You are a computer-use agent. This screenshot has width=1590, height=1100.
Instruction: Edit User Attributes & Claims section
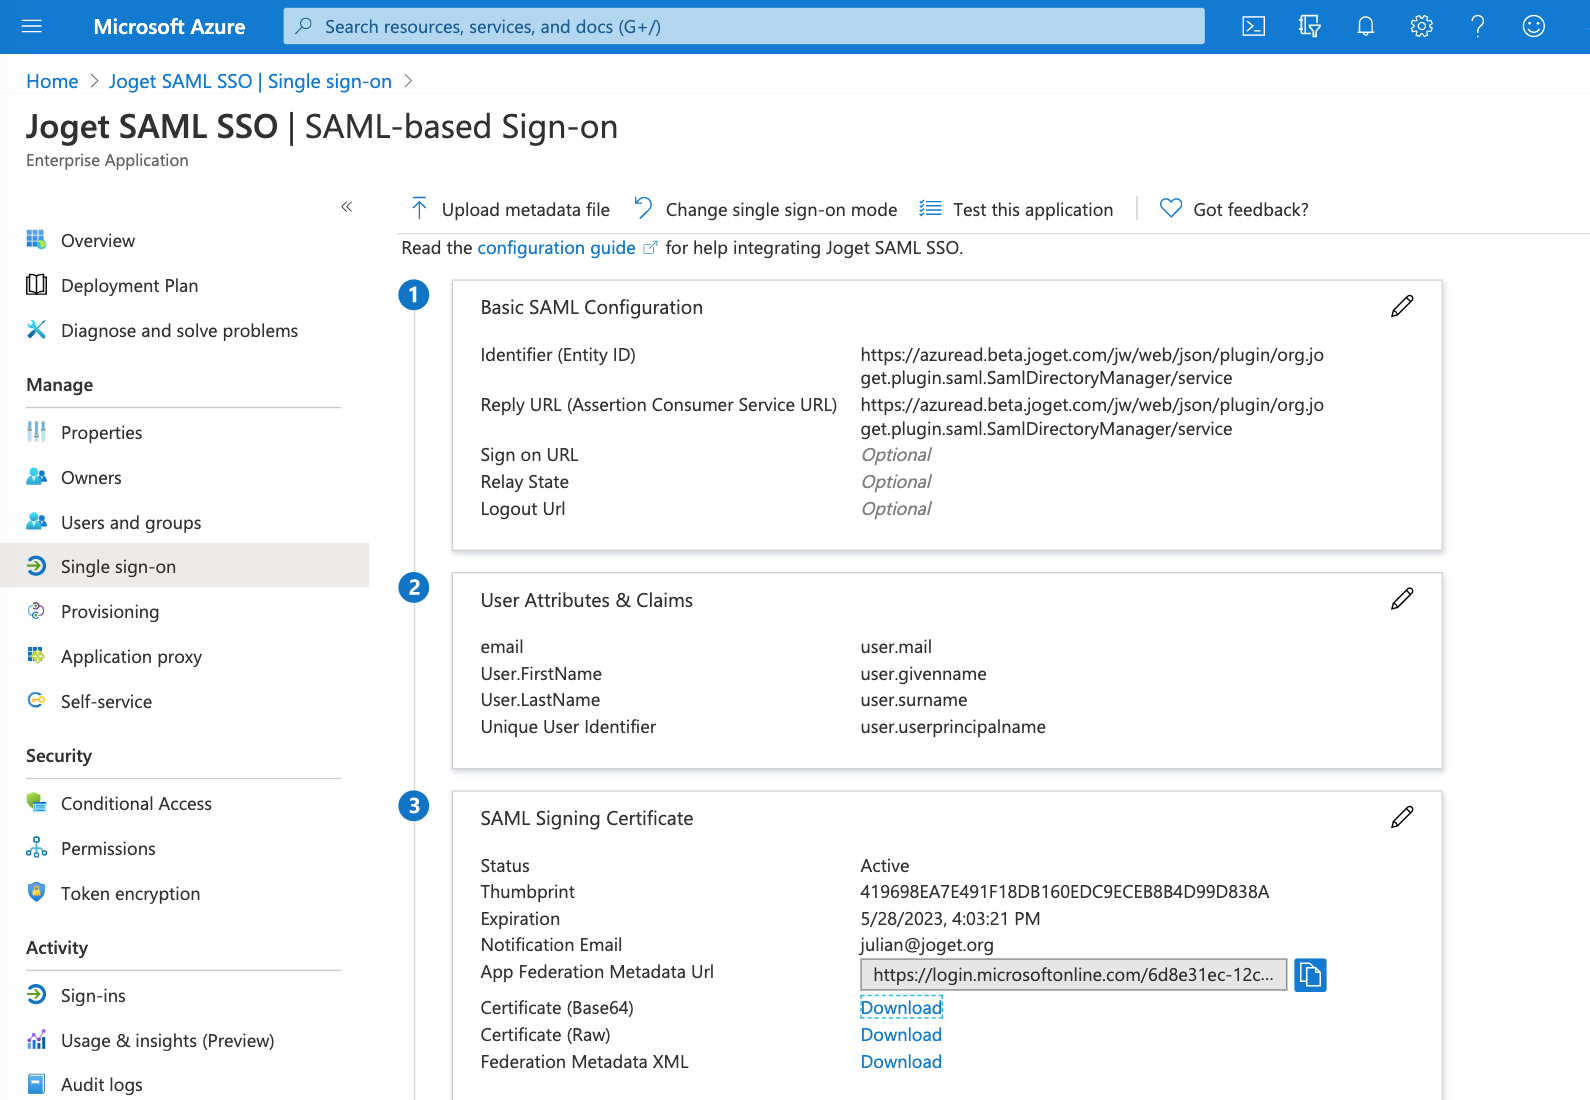(x=1401, y=599)
